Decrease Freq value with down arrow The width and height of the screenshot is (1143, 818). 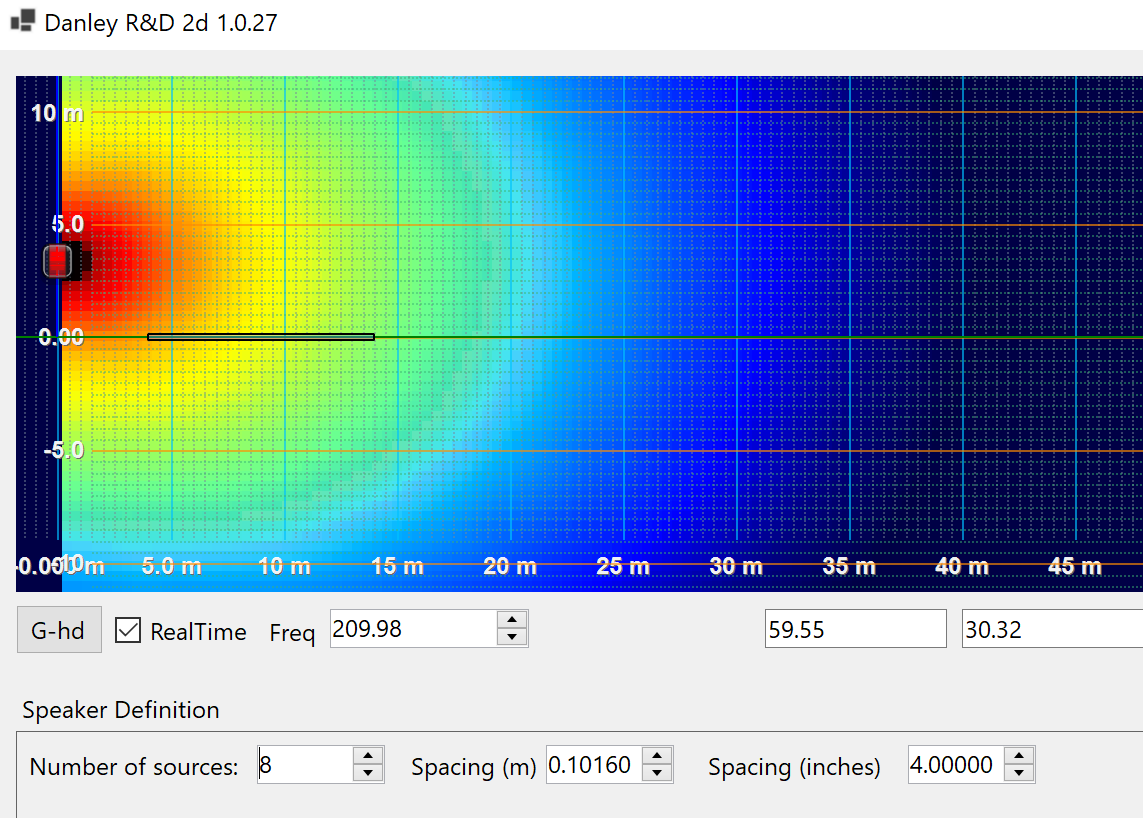pyautogui.click(x=511, y=637)
